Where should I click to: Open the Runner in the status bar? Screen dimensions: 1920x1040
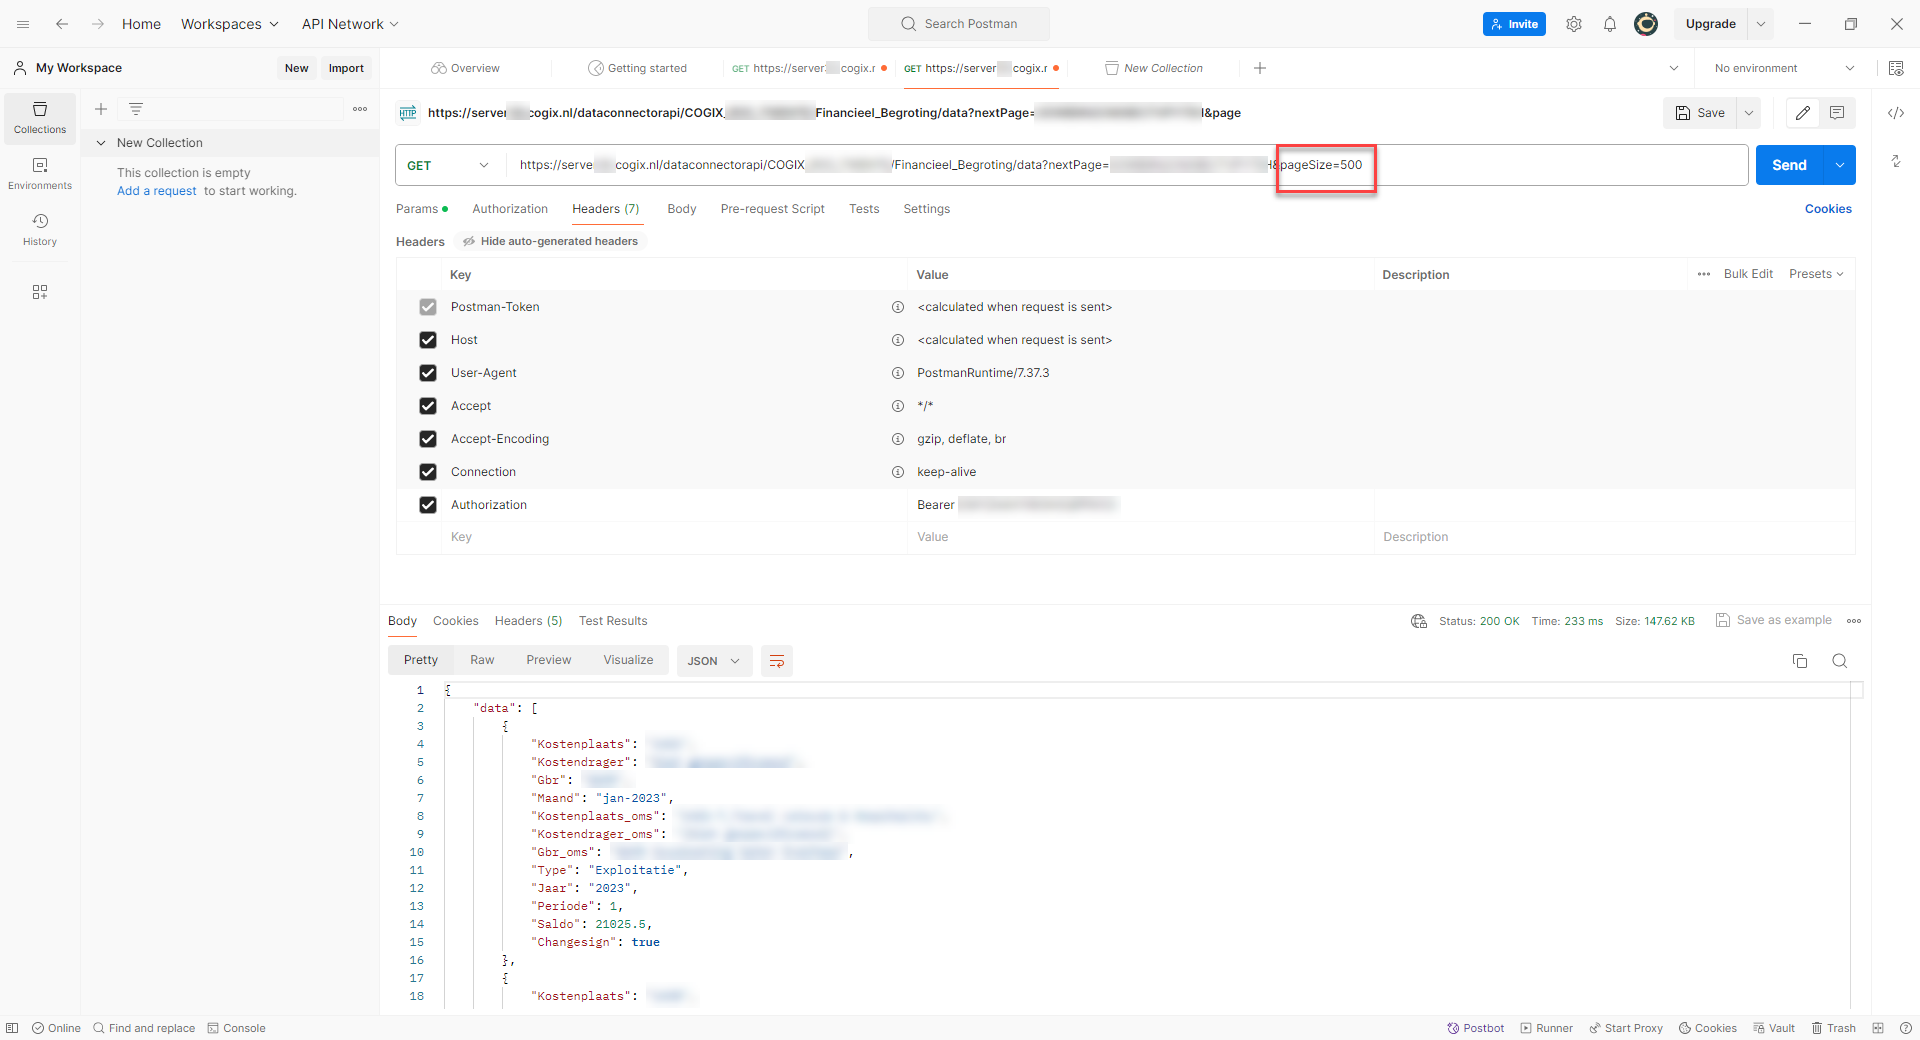pos(1546,1028)
